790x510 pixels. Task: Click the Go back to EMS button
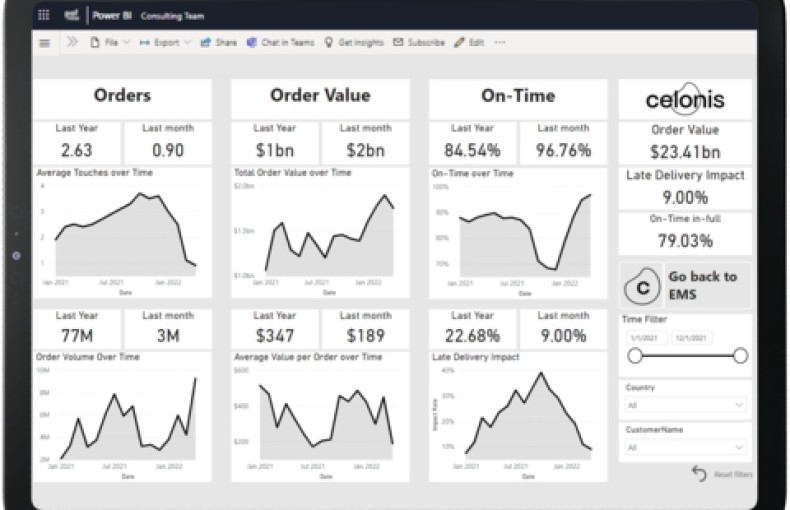(x=701, y=285)
